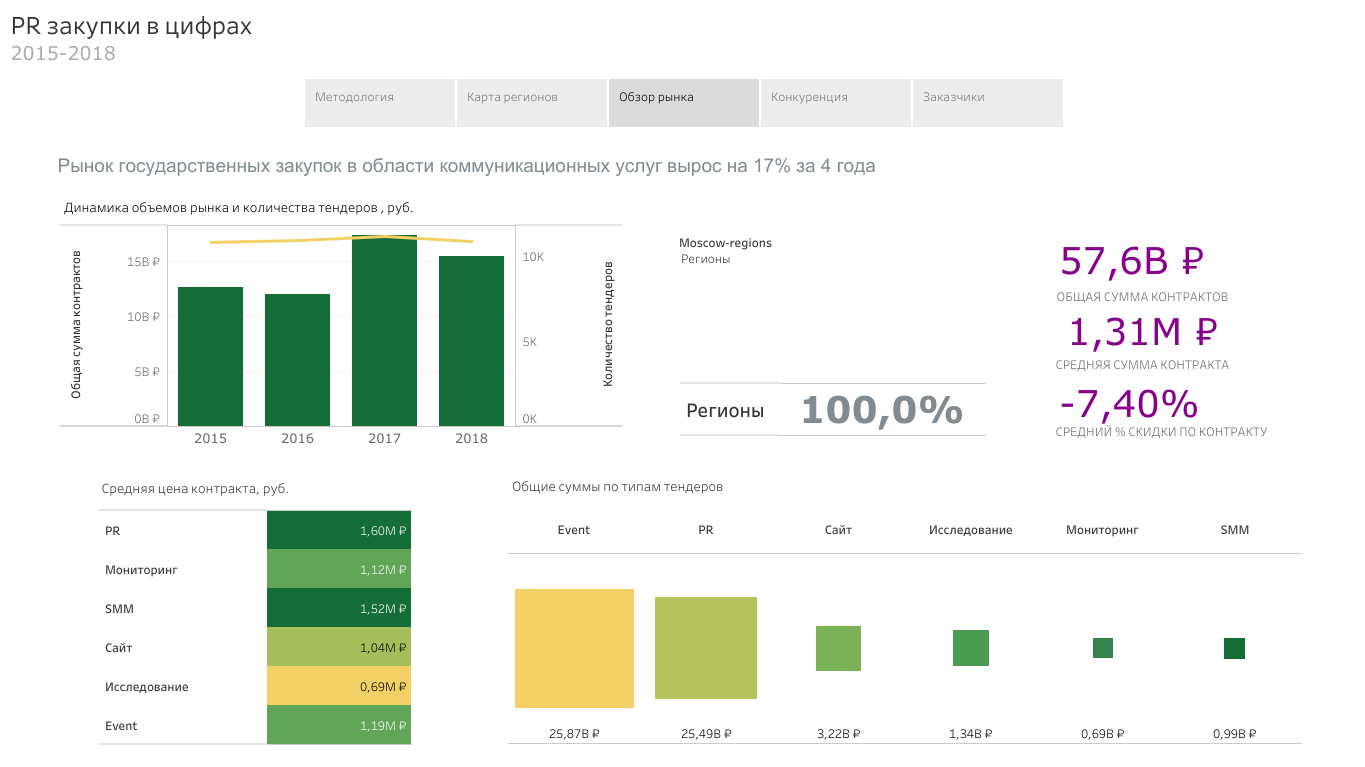Select the PR olive square
1365x767 pixels.
tap(706, 648)
